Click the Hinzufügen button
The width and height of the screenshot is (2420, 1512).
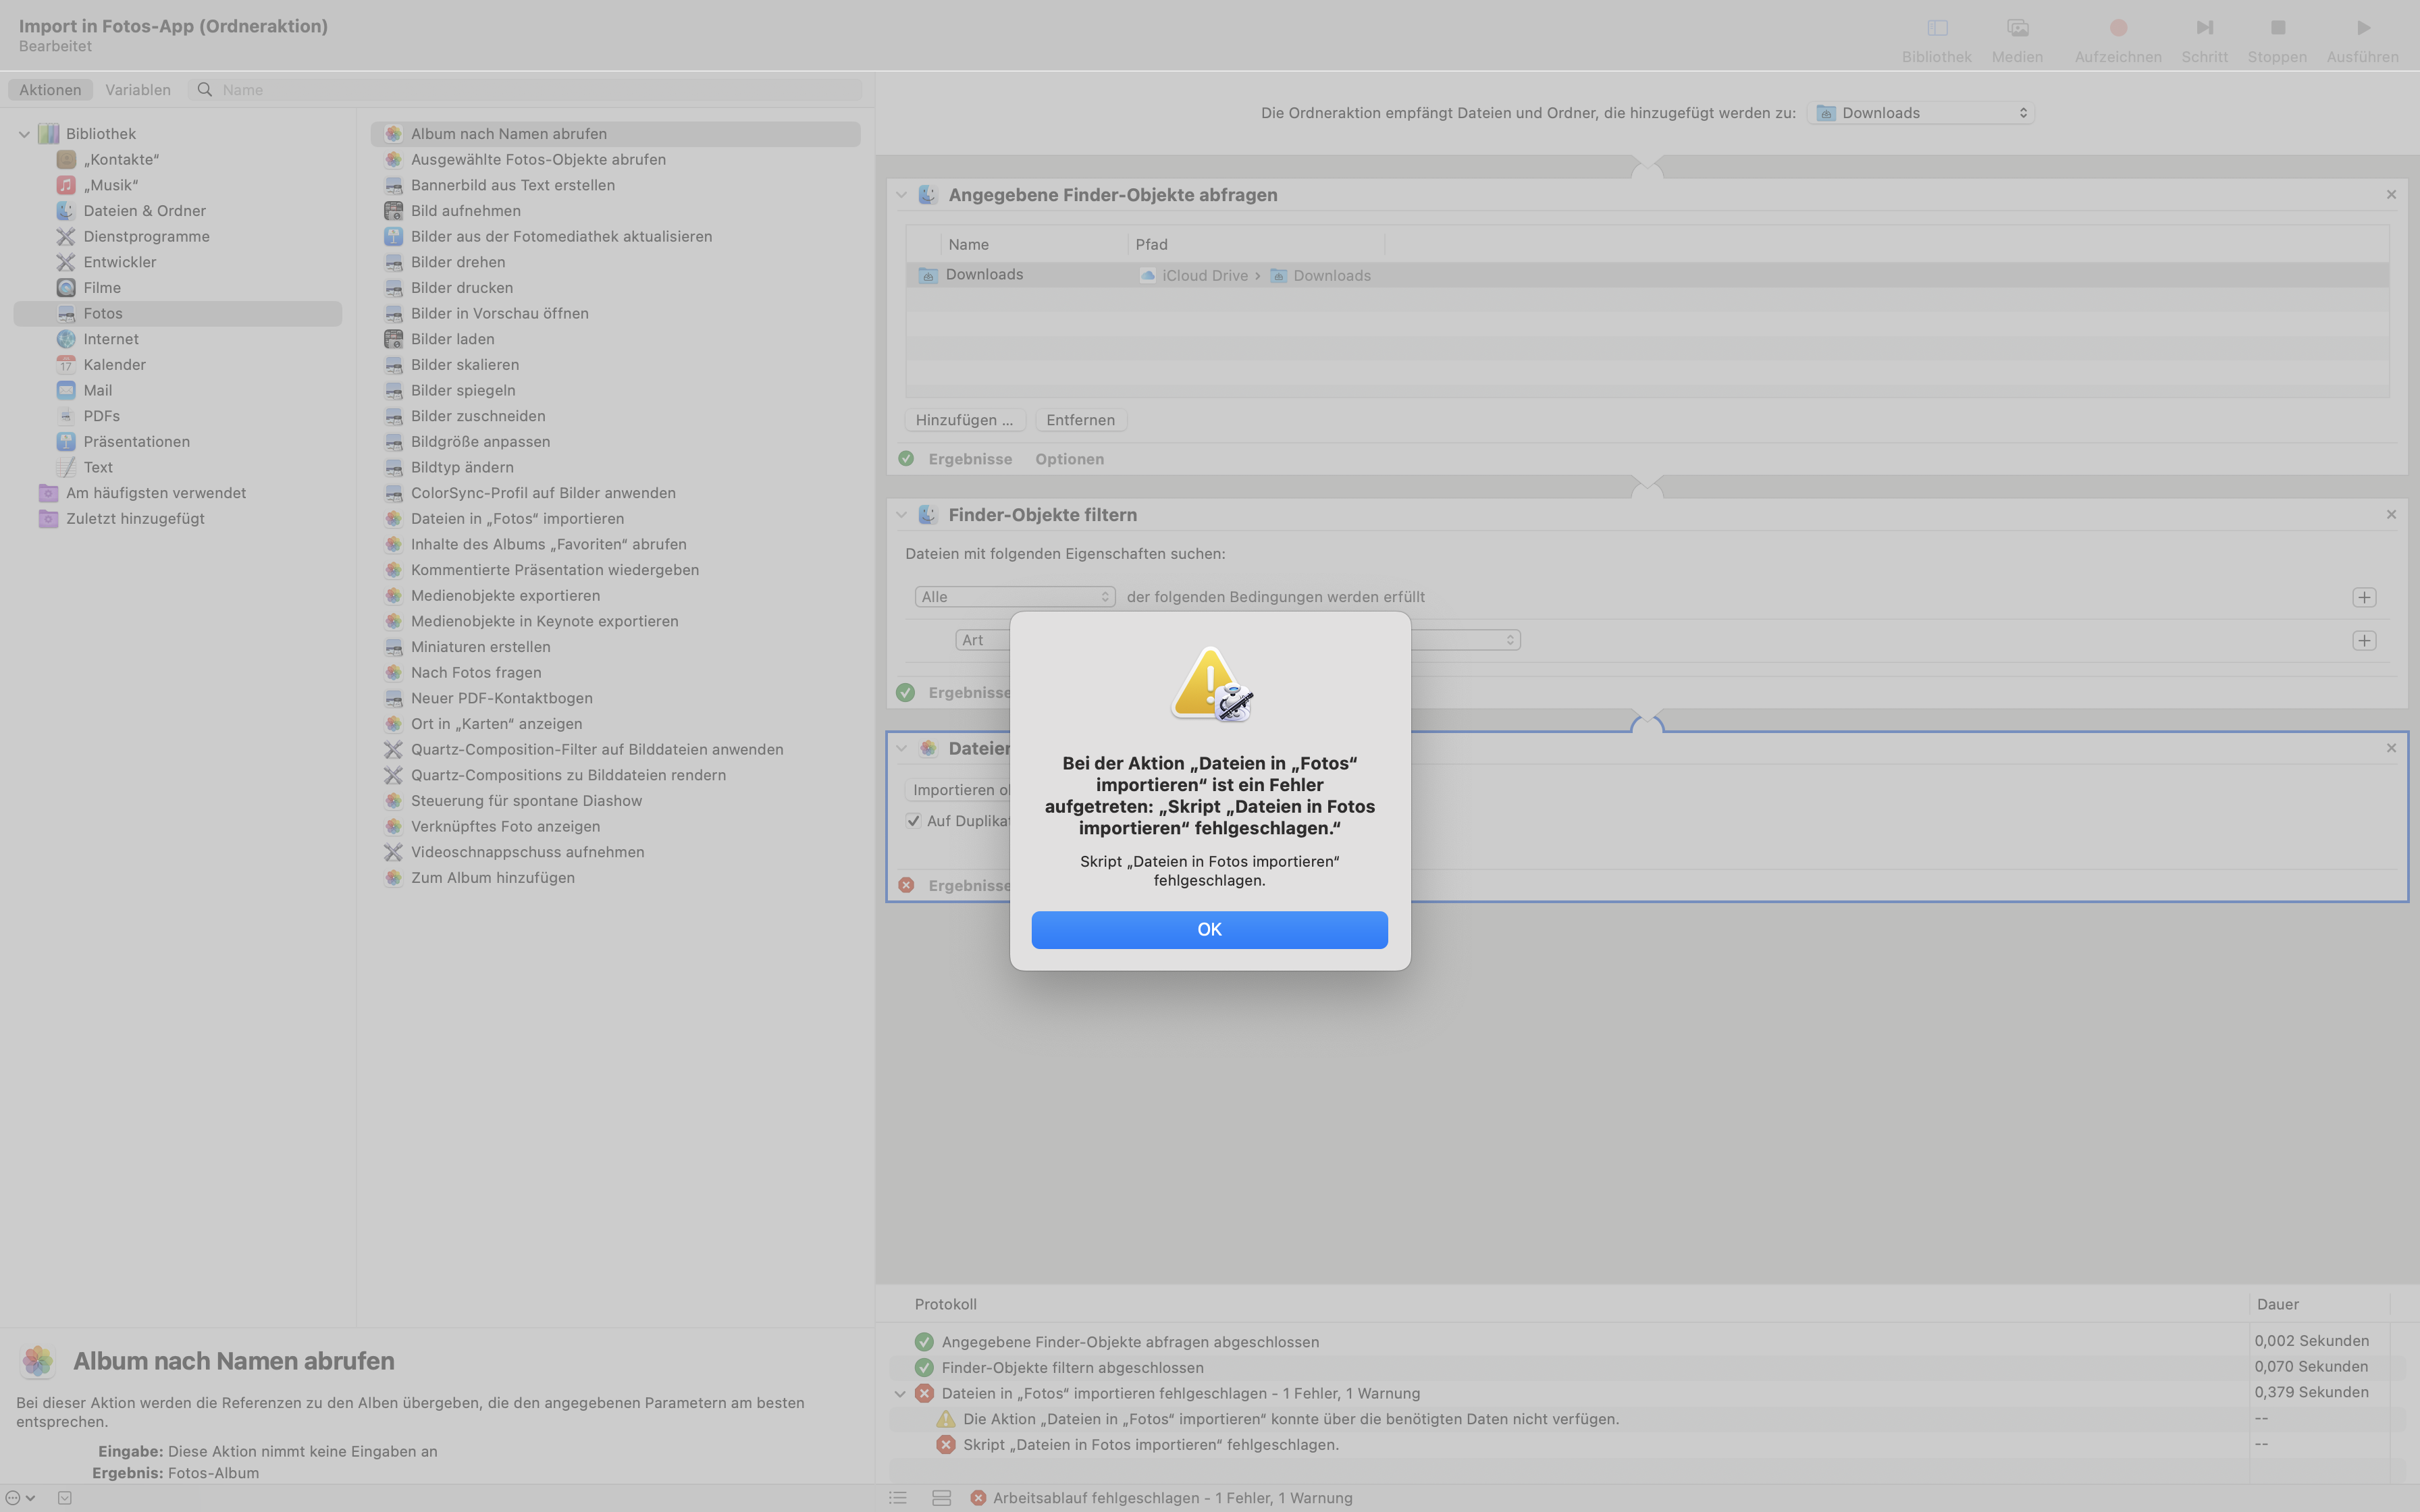coord(964,420)
